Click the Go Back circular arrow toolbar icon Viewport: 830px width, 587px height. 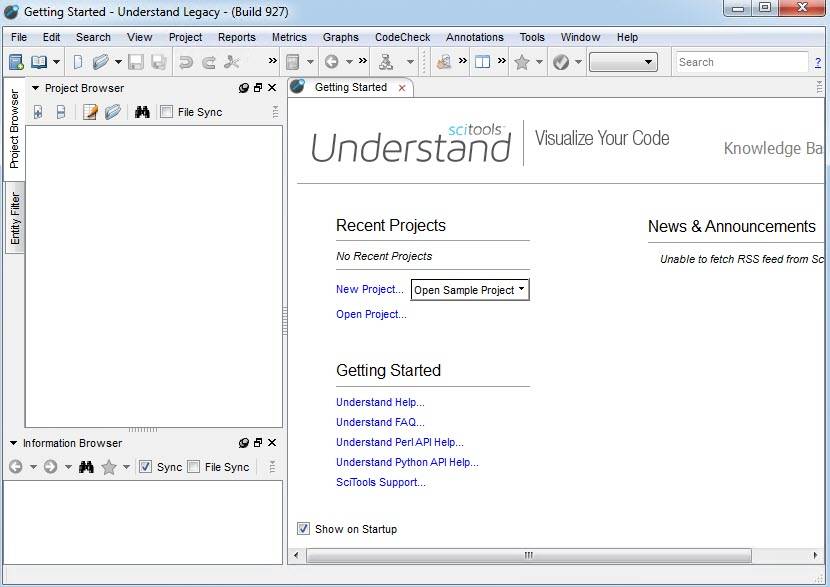pos(332,62)
